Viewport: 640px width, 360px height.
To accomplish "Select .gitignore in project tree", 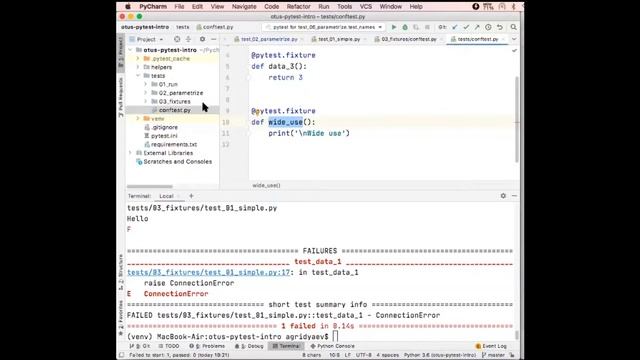I will coord(164,127).
